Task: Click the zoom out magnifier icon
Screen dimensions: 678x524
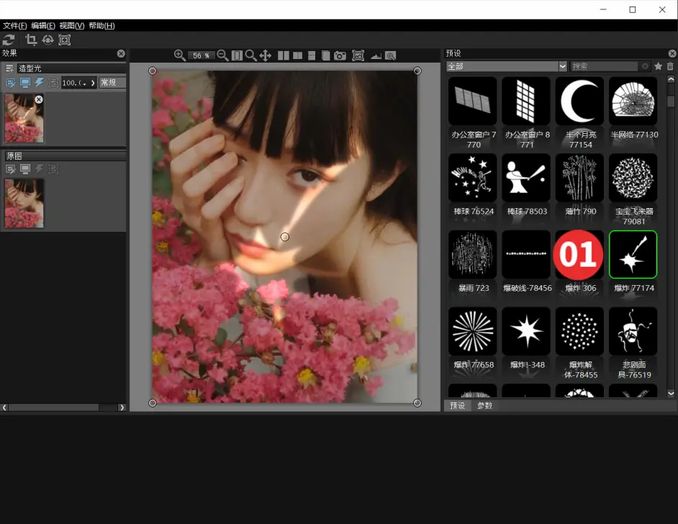Action: (x=222, y=55)
